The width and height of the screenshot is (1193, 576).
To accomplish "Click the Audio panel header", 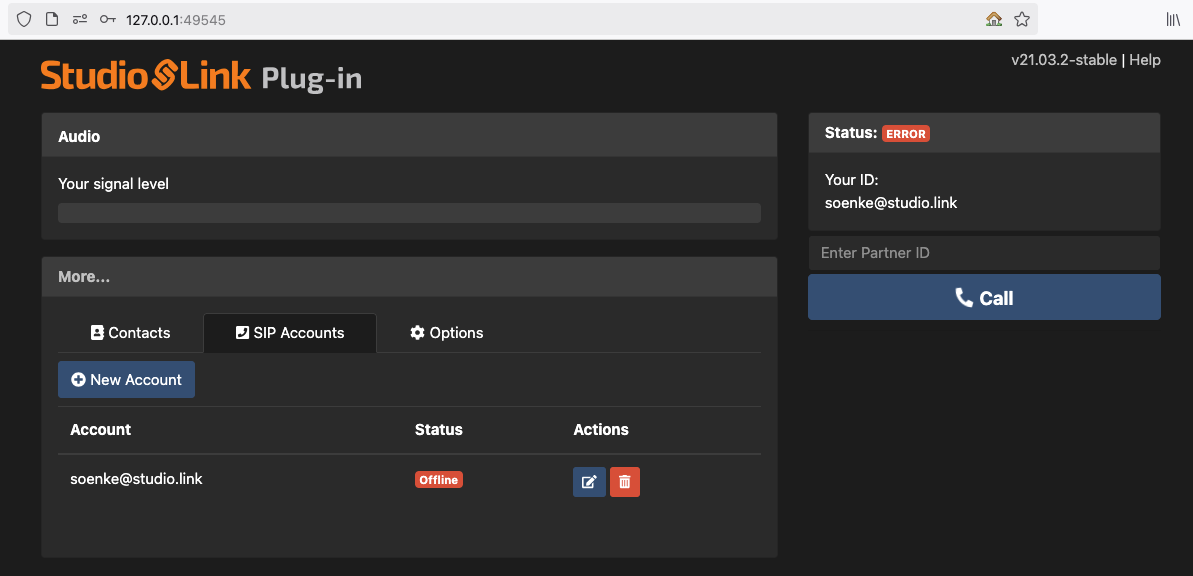I will 409,137.
